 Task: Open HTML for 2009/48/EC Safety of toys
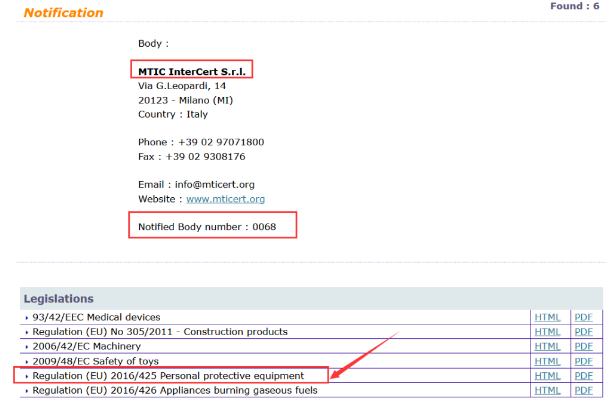click(547, 361)
